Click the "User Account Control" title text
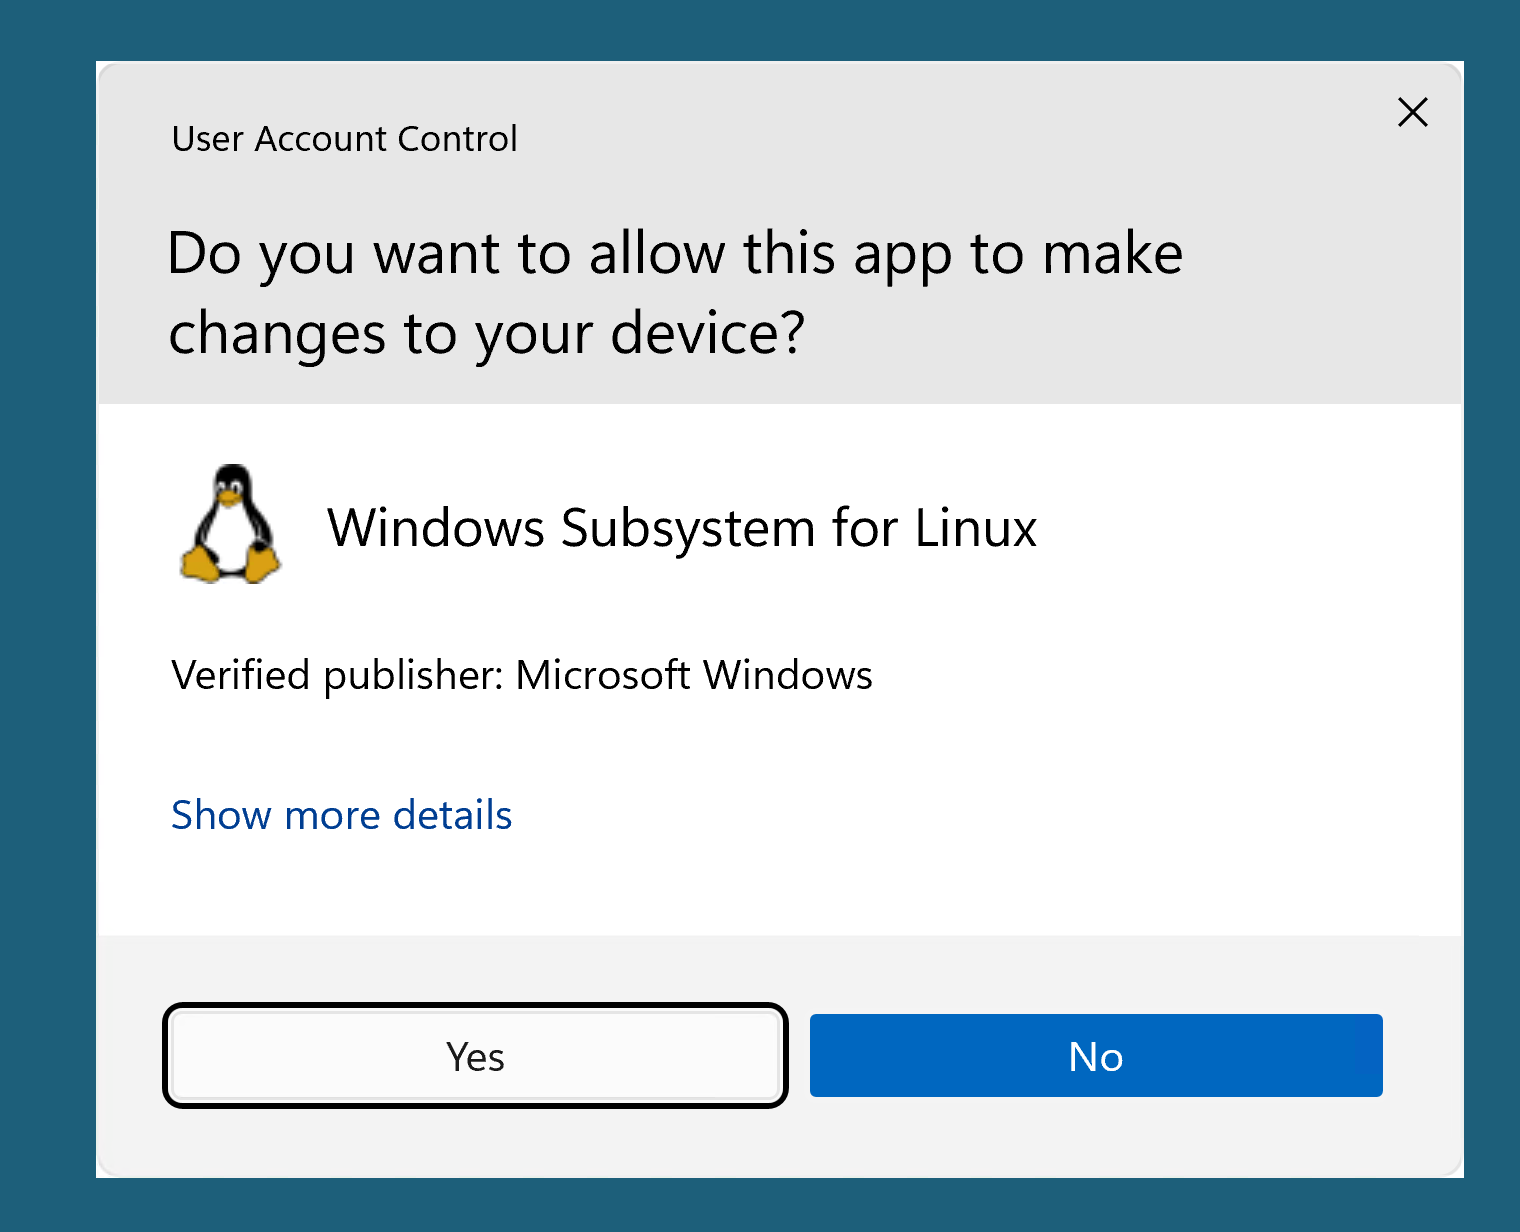The height and width of the screenshot is (1232, 1520). click(x=344, y=139)
